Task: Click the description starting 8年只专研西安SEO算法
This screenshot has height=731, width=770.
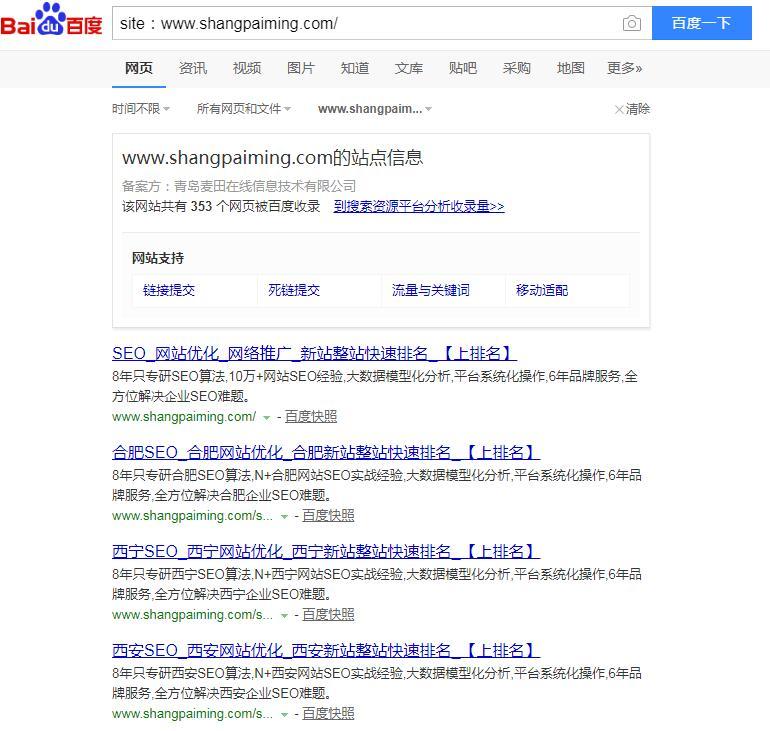Action: pos(377,683)
